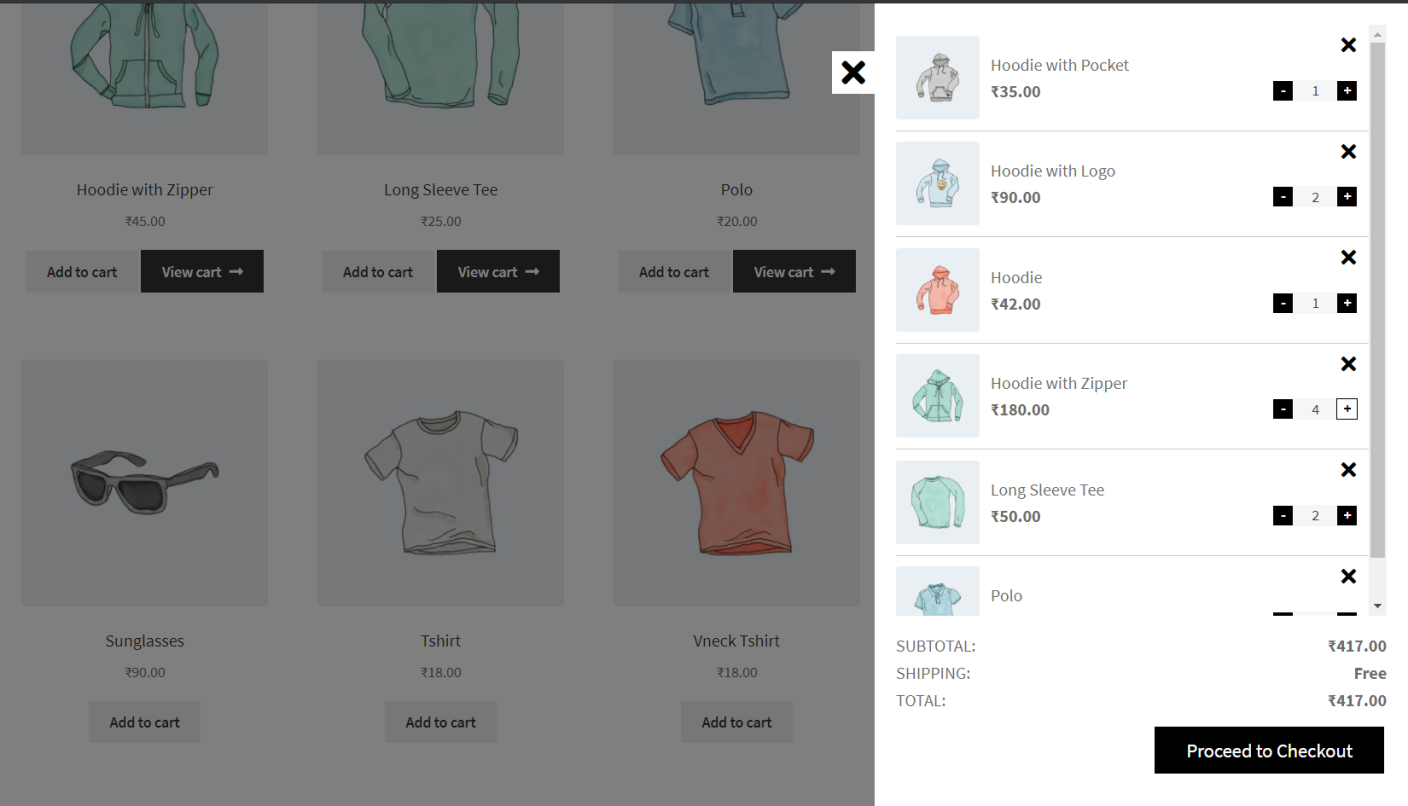Close the cart side panel
Screen dimensions: 1408x806
click(853, 72)
